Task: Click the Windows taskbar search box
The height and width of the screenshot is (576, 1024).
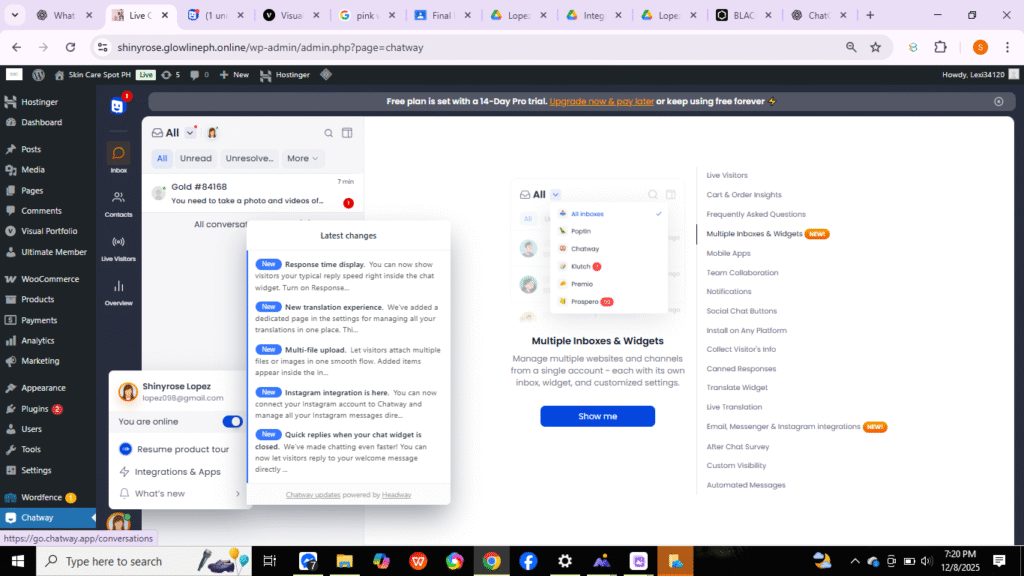Action: (x=113, y=561)
